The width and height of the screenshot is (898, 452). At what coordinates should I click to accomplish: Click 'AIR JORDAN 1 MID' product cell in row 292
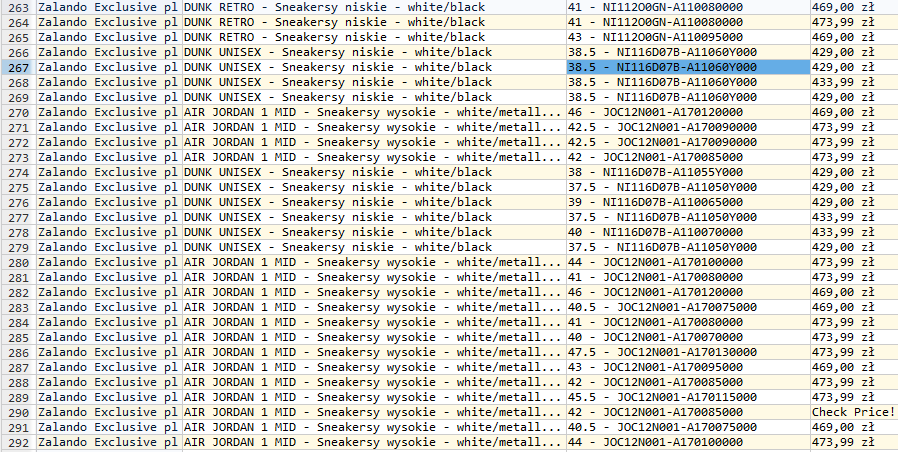(375, 442)
